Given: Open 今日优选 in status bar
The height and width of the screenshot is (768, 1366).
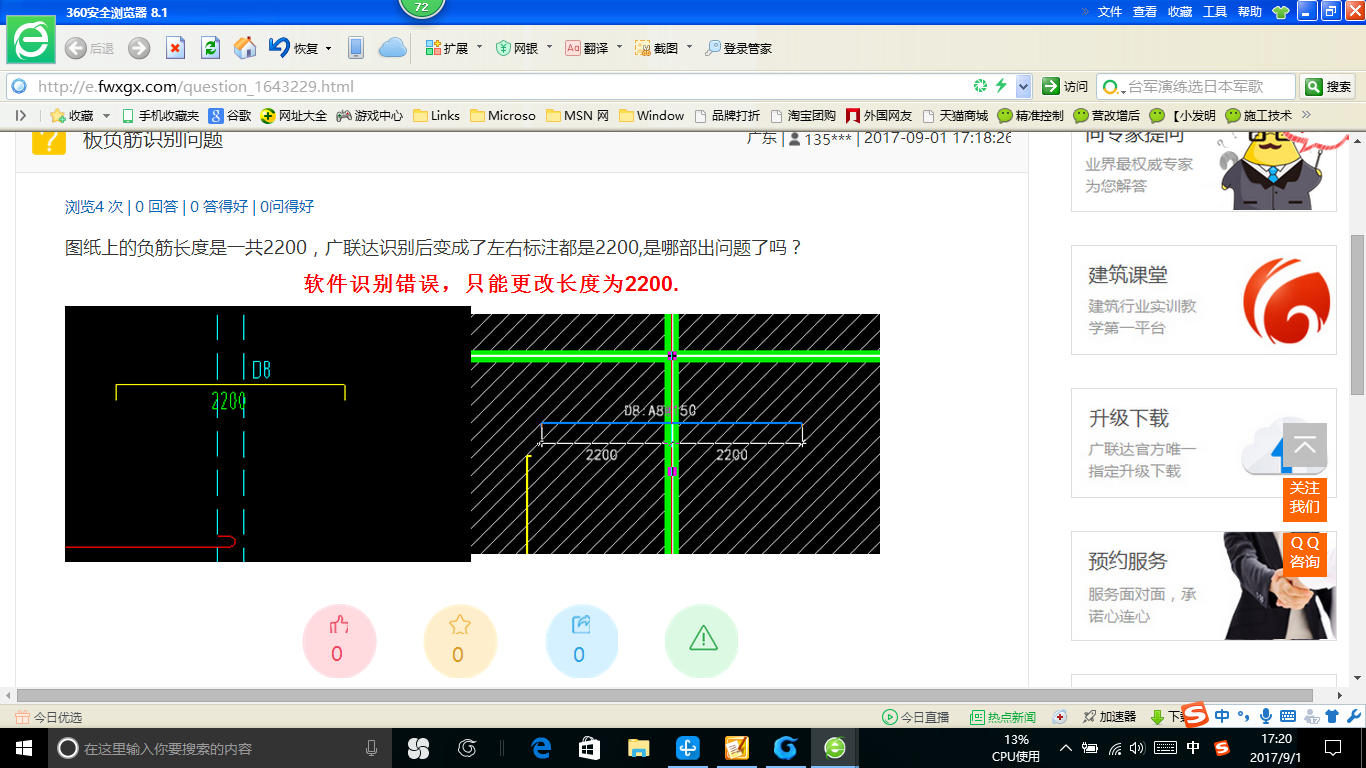Looking at the screenshot, I should tap(48, 717).
